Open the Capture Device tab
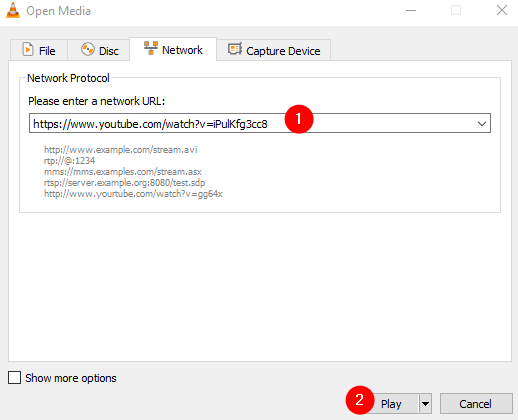 tap(274, 50)
